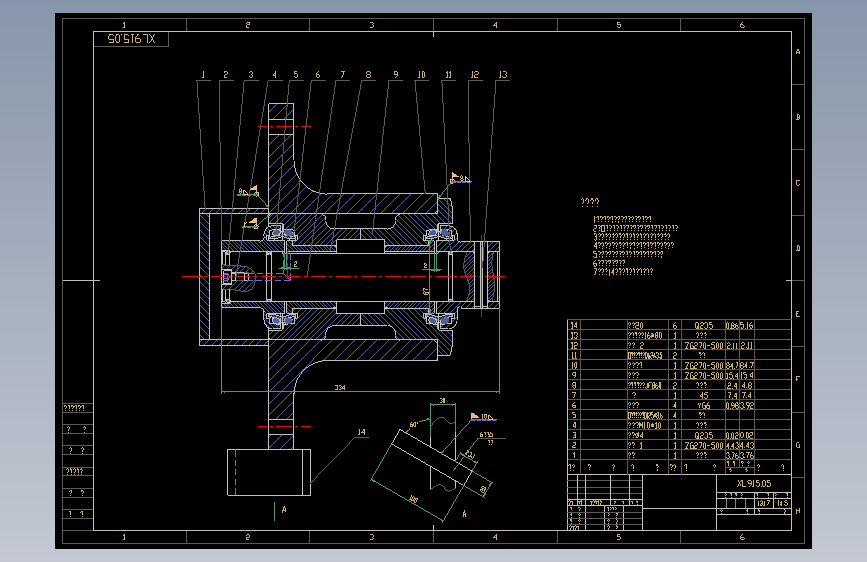Click the mirrored drawing number box XL915.05
The image size is (867, 562).
pos(131,39)
